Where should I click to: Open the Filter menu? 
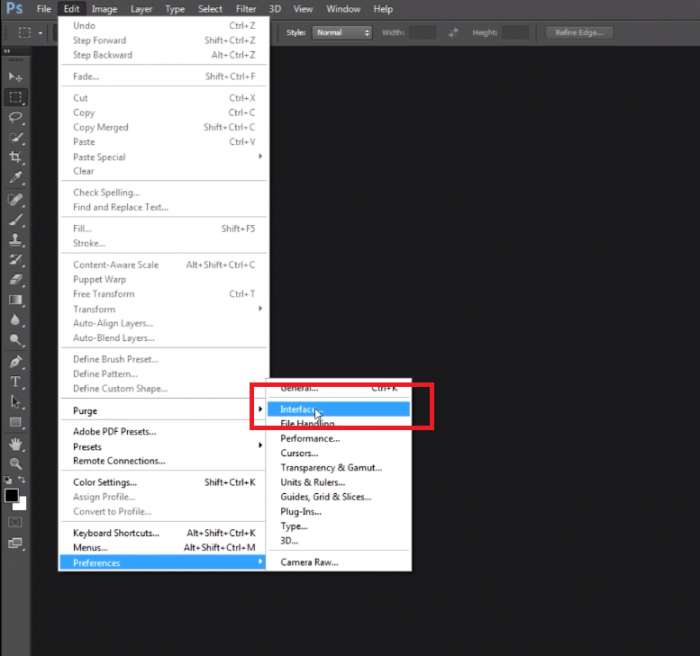(x=246, y=9)
